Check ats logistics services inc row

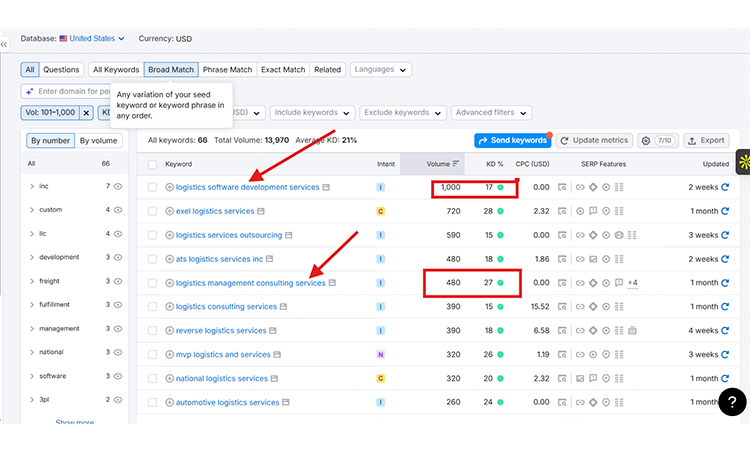(x=152, y=259)
